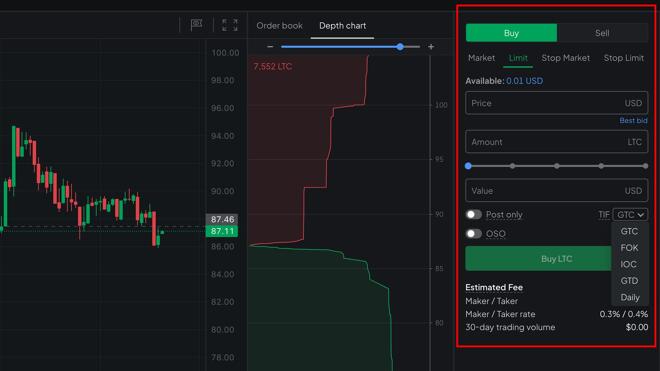Click the available 0.01 USD balance

(524, 81)
